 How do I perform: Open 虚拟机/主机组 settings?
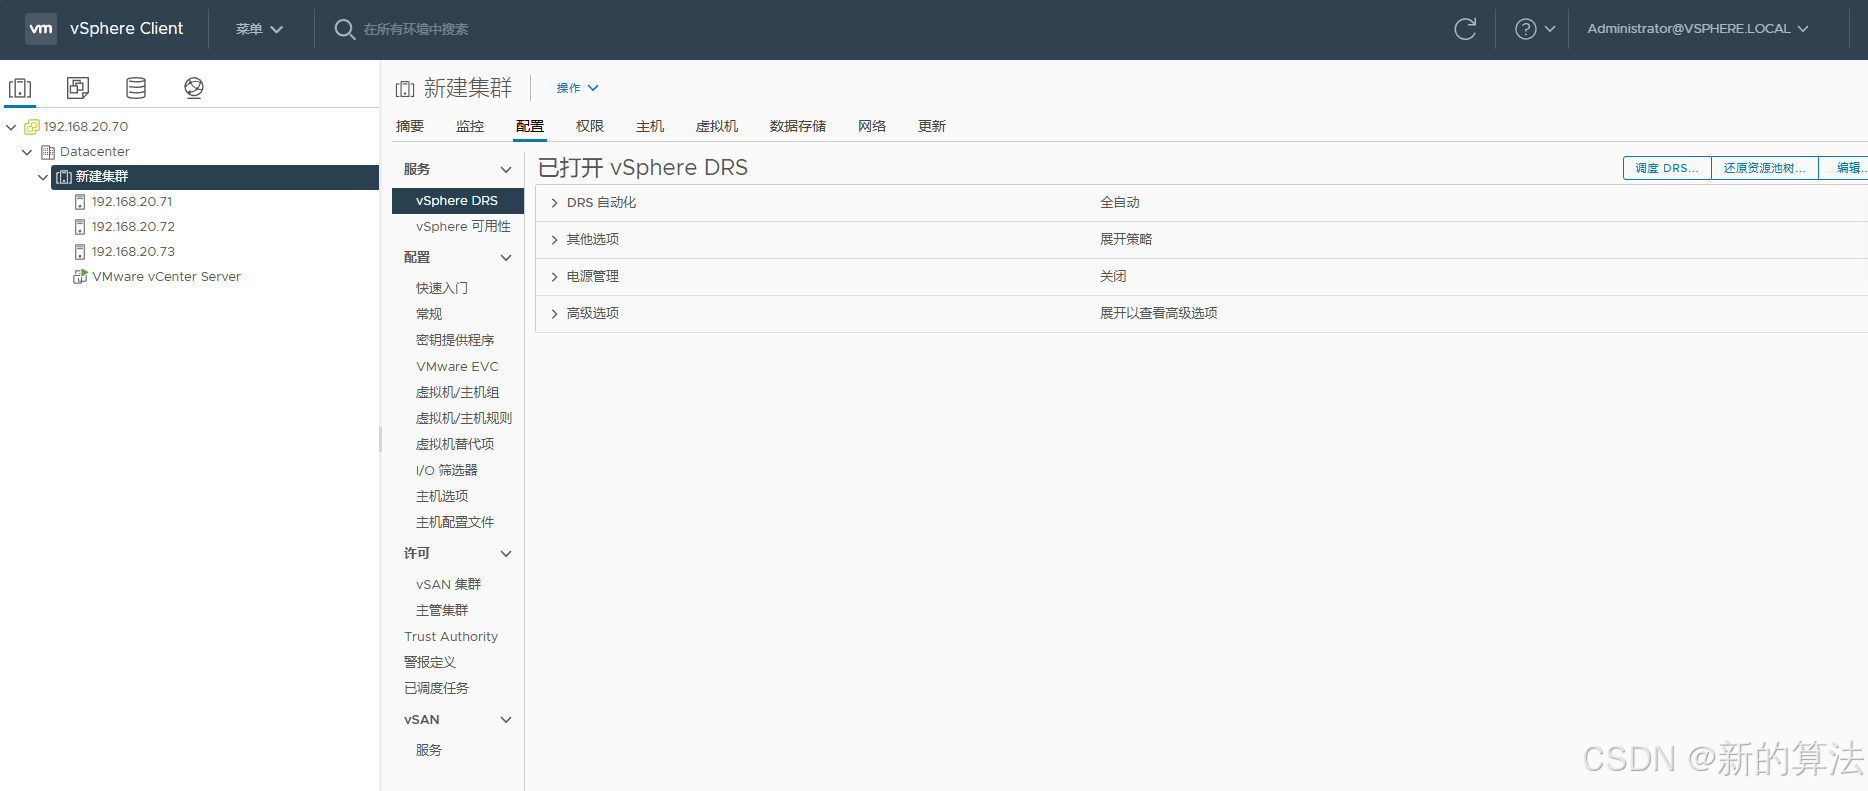coord(457,392)
